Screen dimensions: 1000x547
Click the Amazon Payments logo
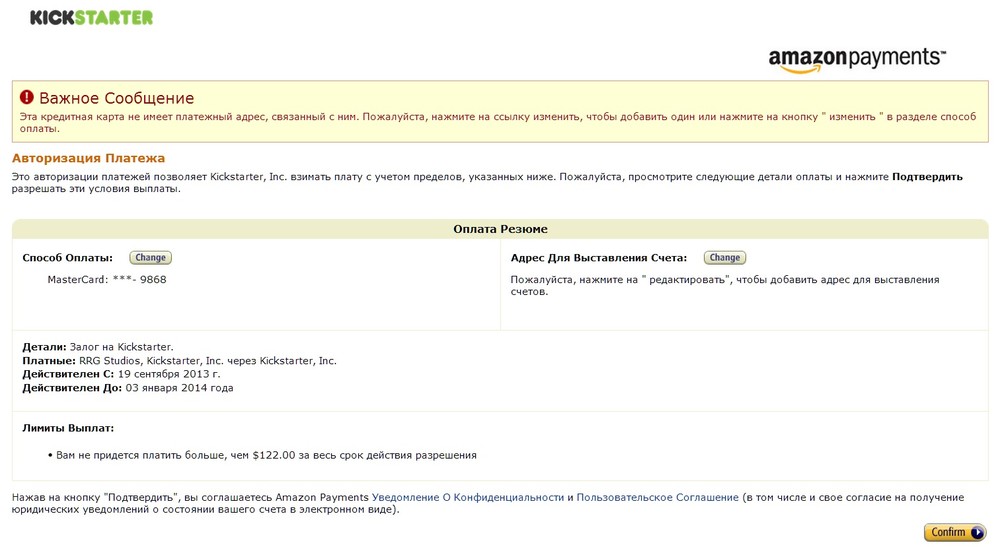857,59
